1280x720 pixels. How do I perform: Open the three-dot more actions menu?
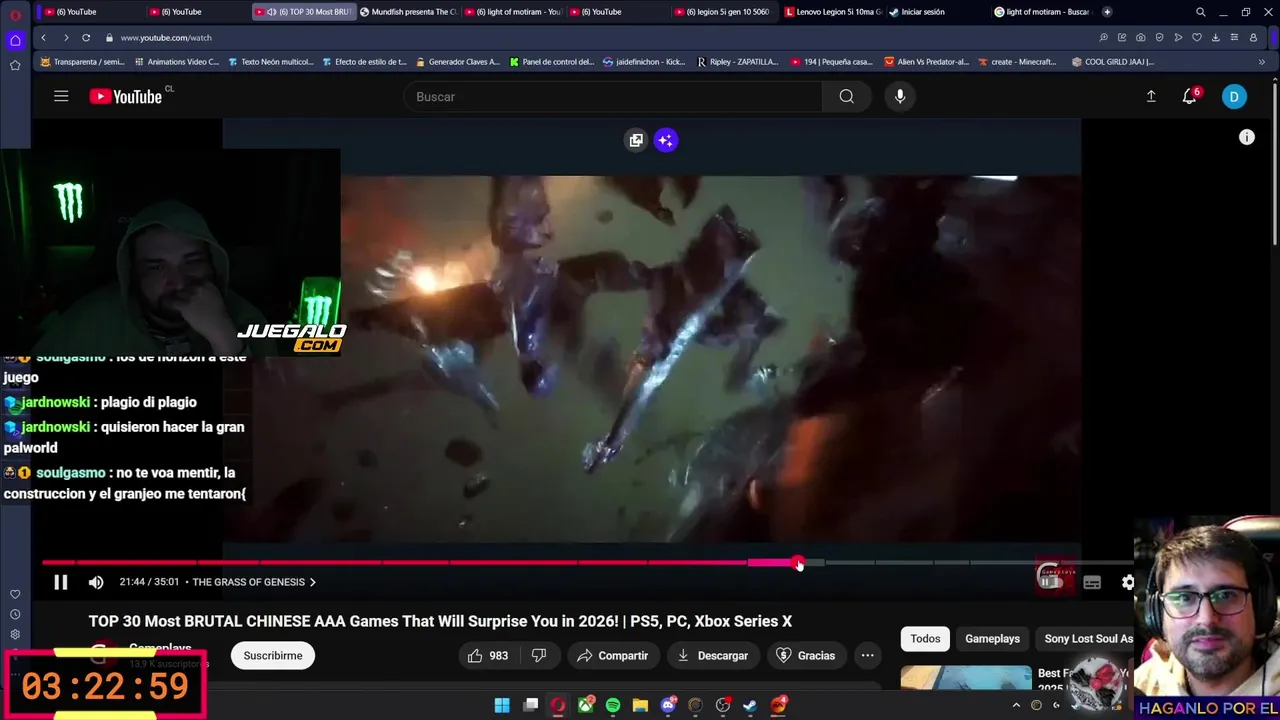868,656
